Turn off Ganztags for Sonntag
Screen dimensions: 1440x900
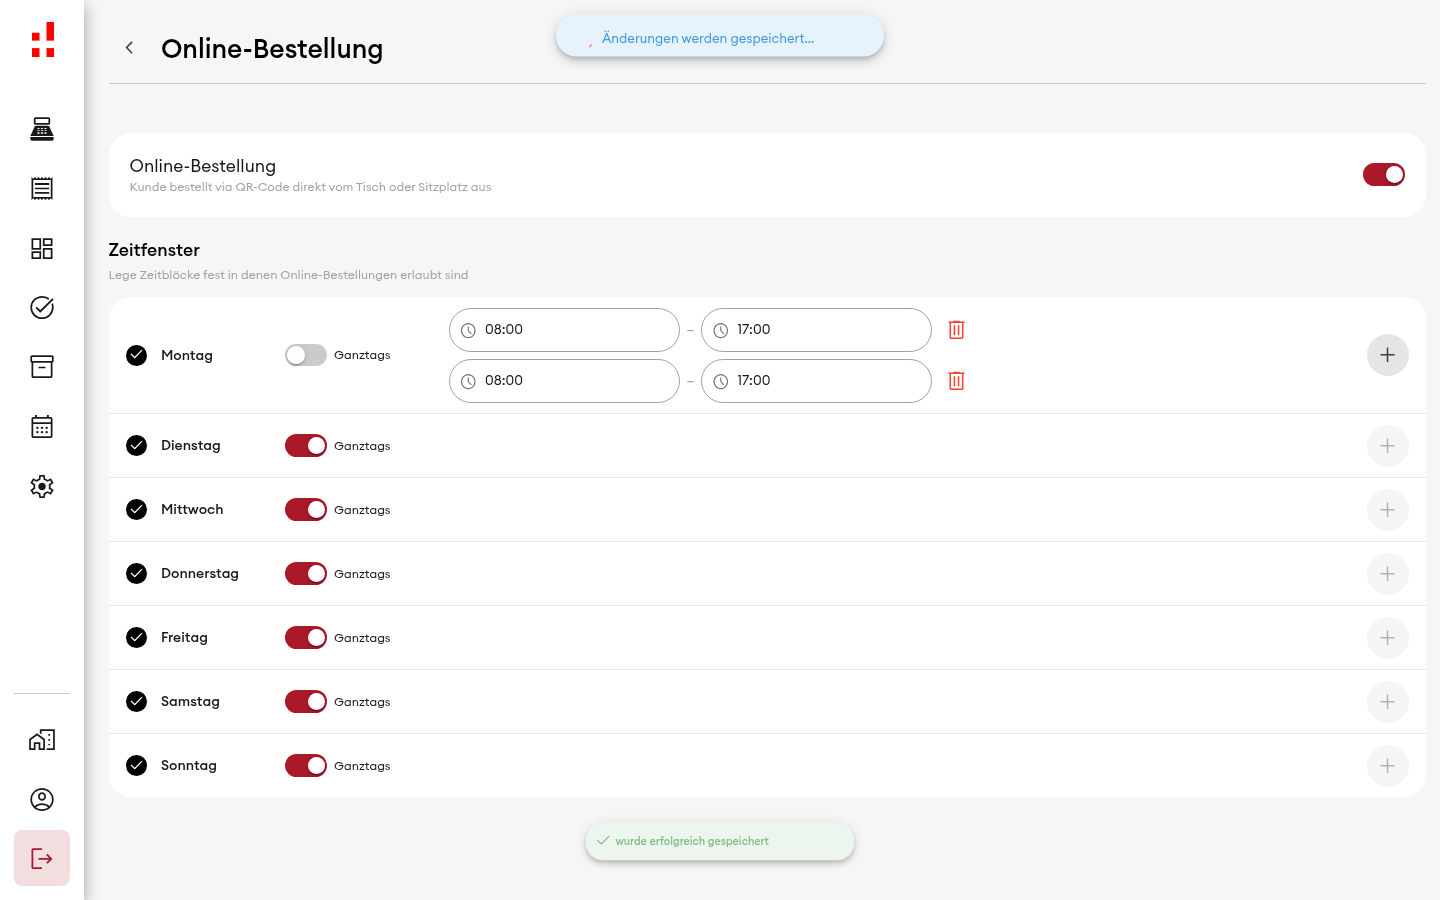click(x=306, y=766)
